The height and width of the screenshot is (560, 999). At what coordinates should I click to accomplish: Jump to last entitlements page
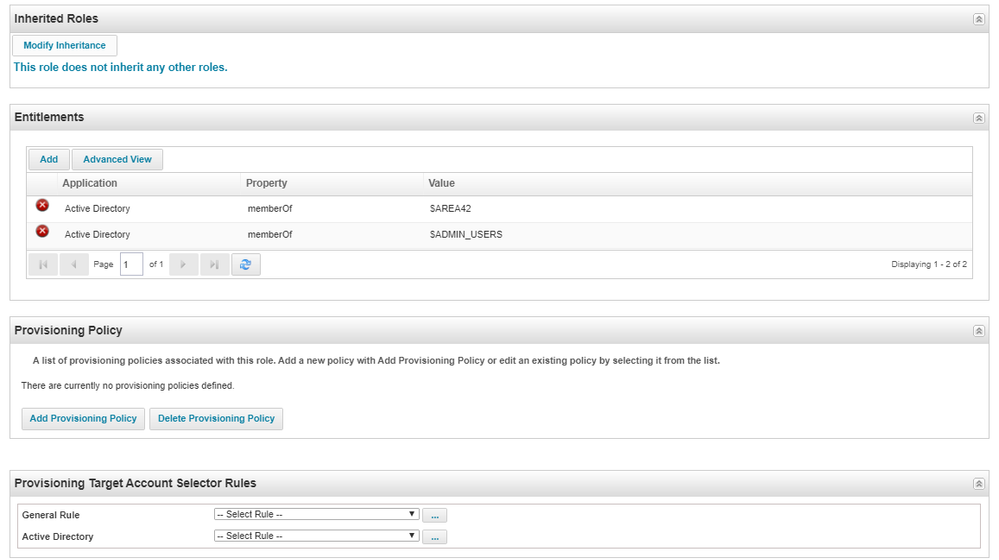(214, 265)
